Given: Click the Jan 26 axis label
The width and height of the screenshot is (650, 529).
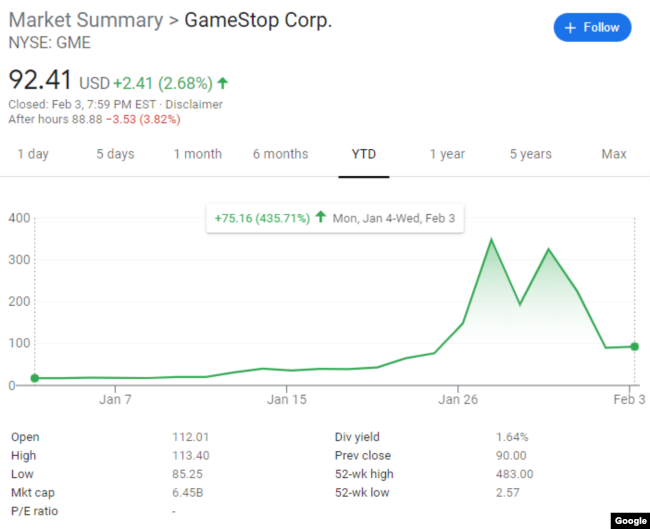Looking at the screenshot, I should coord(457,400).
